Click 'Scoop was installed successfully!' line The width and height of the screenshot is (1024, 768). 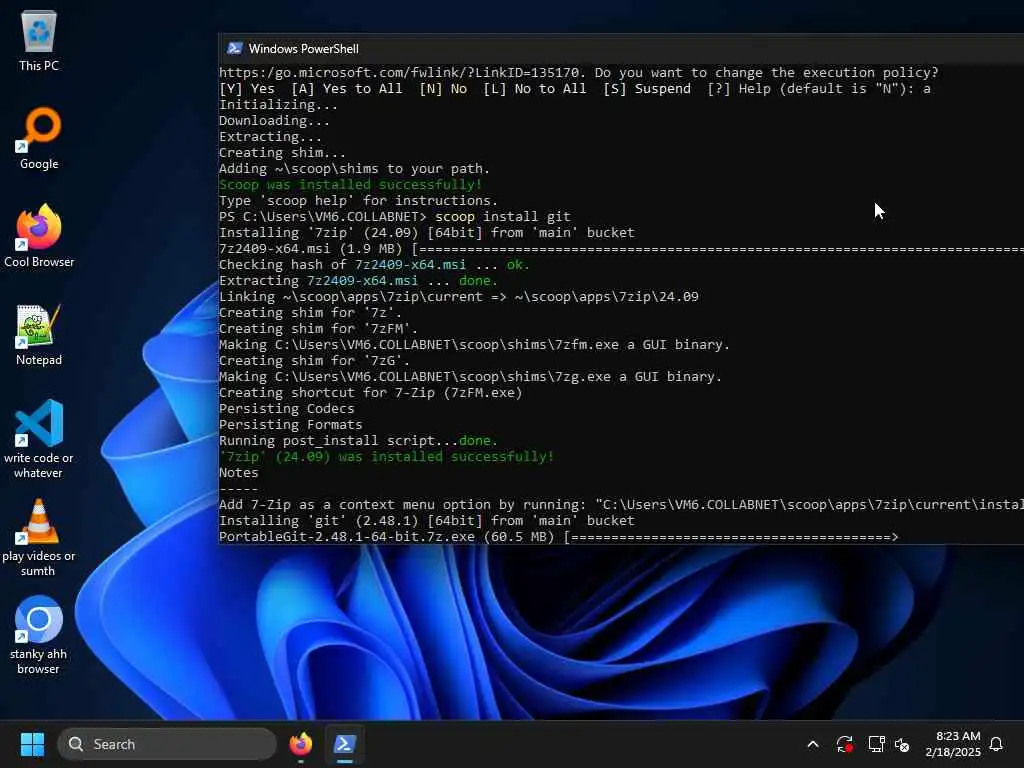tap(350, 185)
